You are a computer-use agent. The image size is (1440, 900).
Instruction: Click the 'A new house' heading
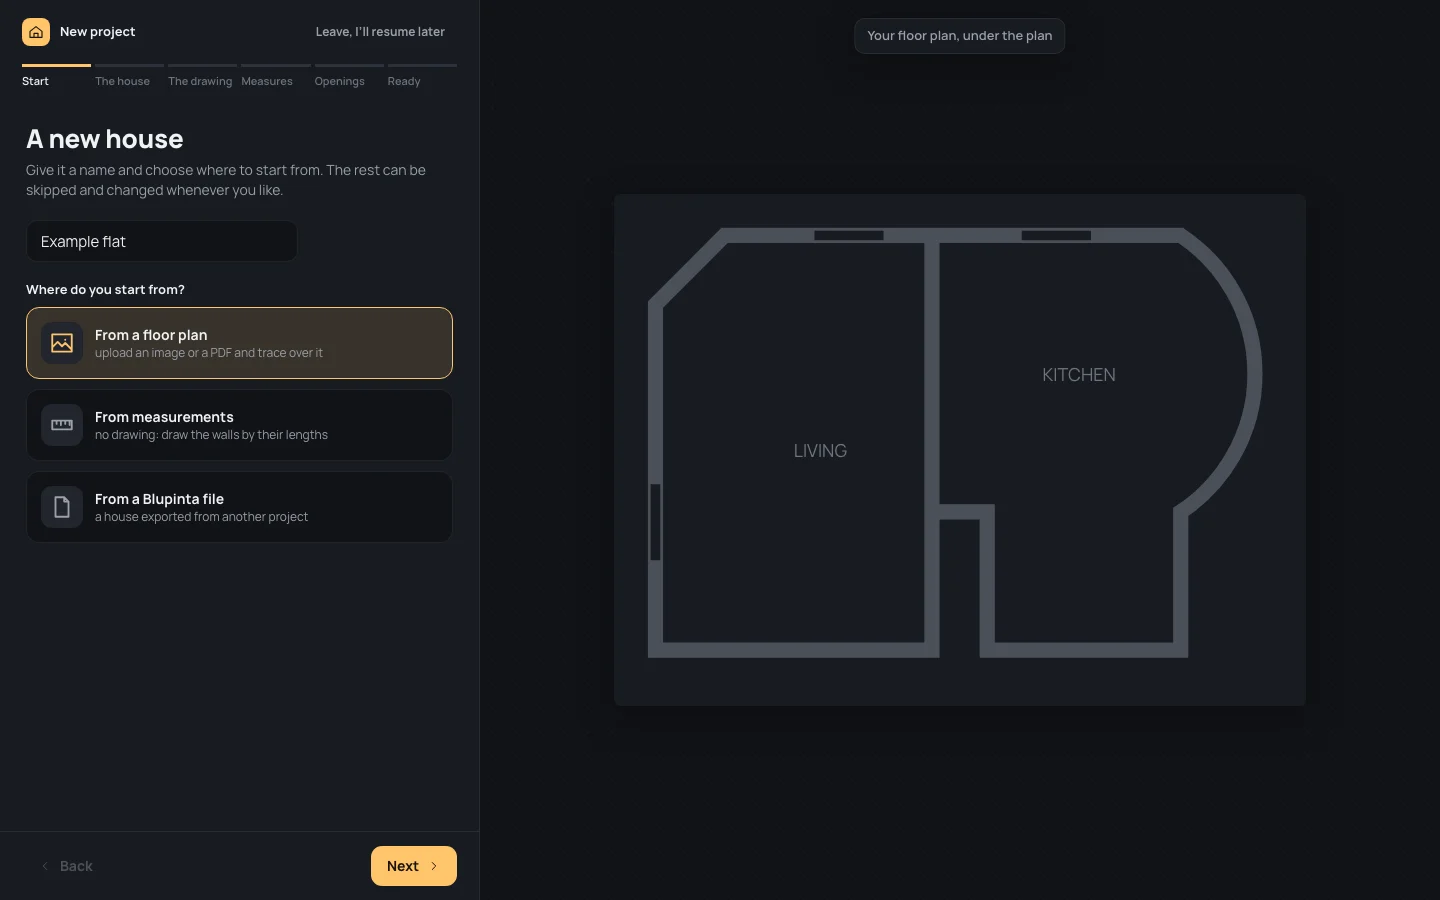(x=105, y=139)
